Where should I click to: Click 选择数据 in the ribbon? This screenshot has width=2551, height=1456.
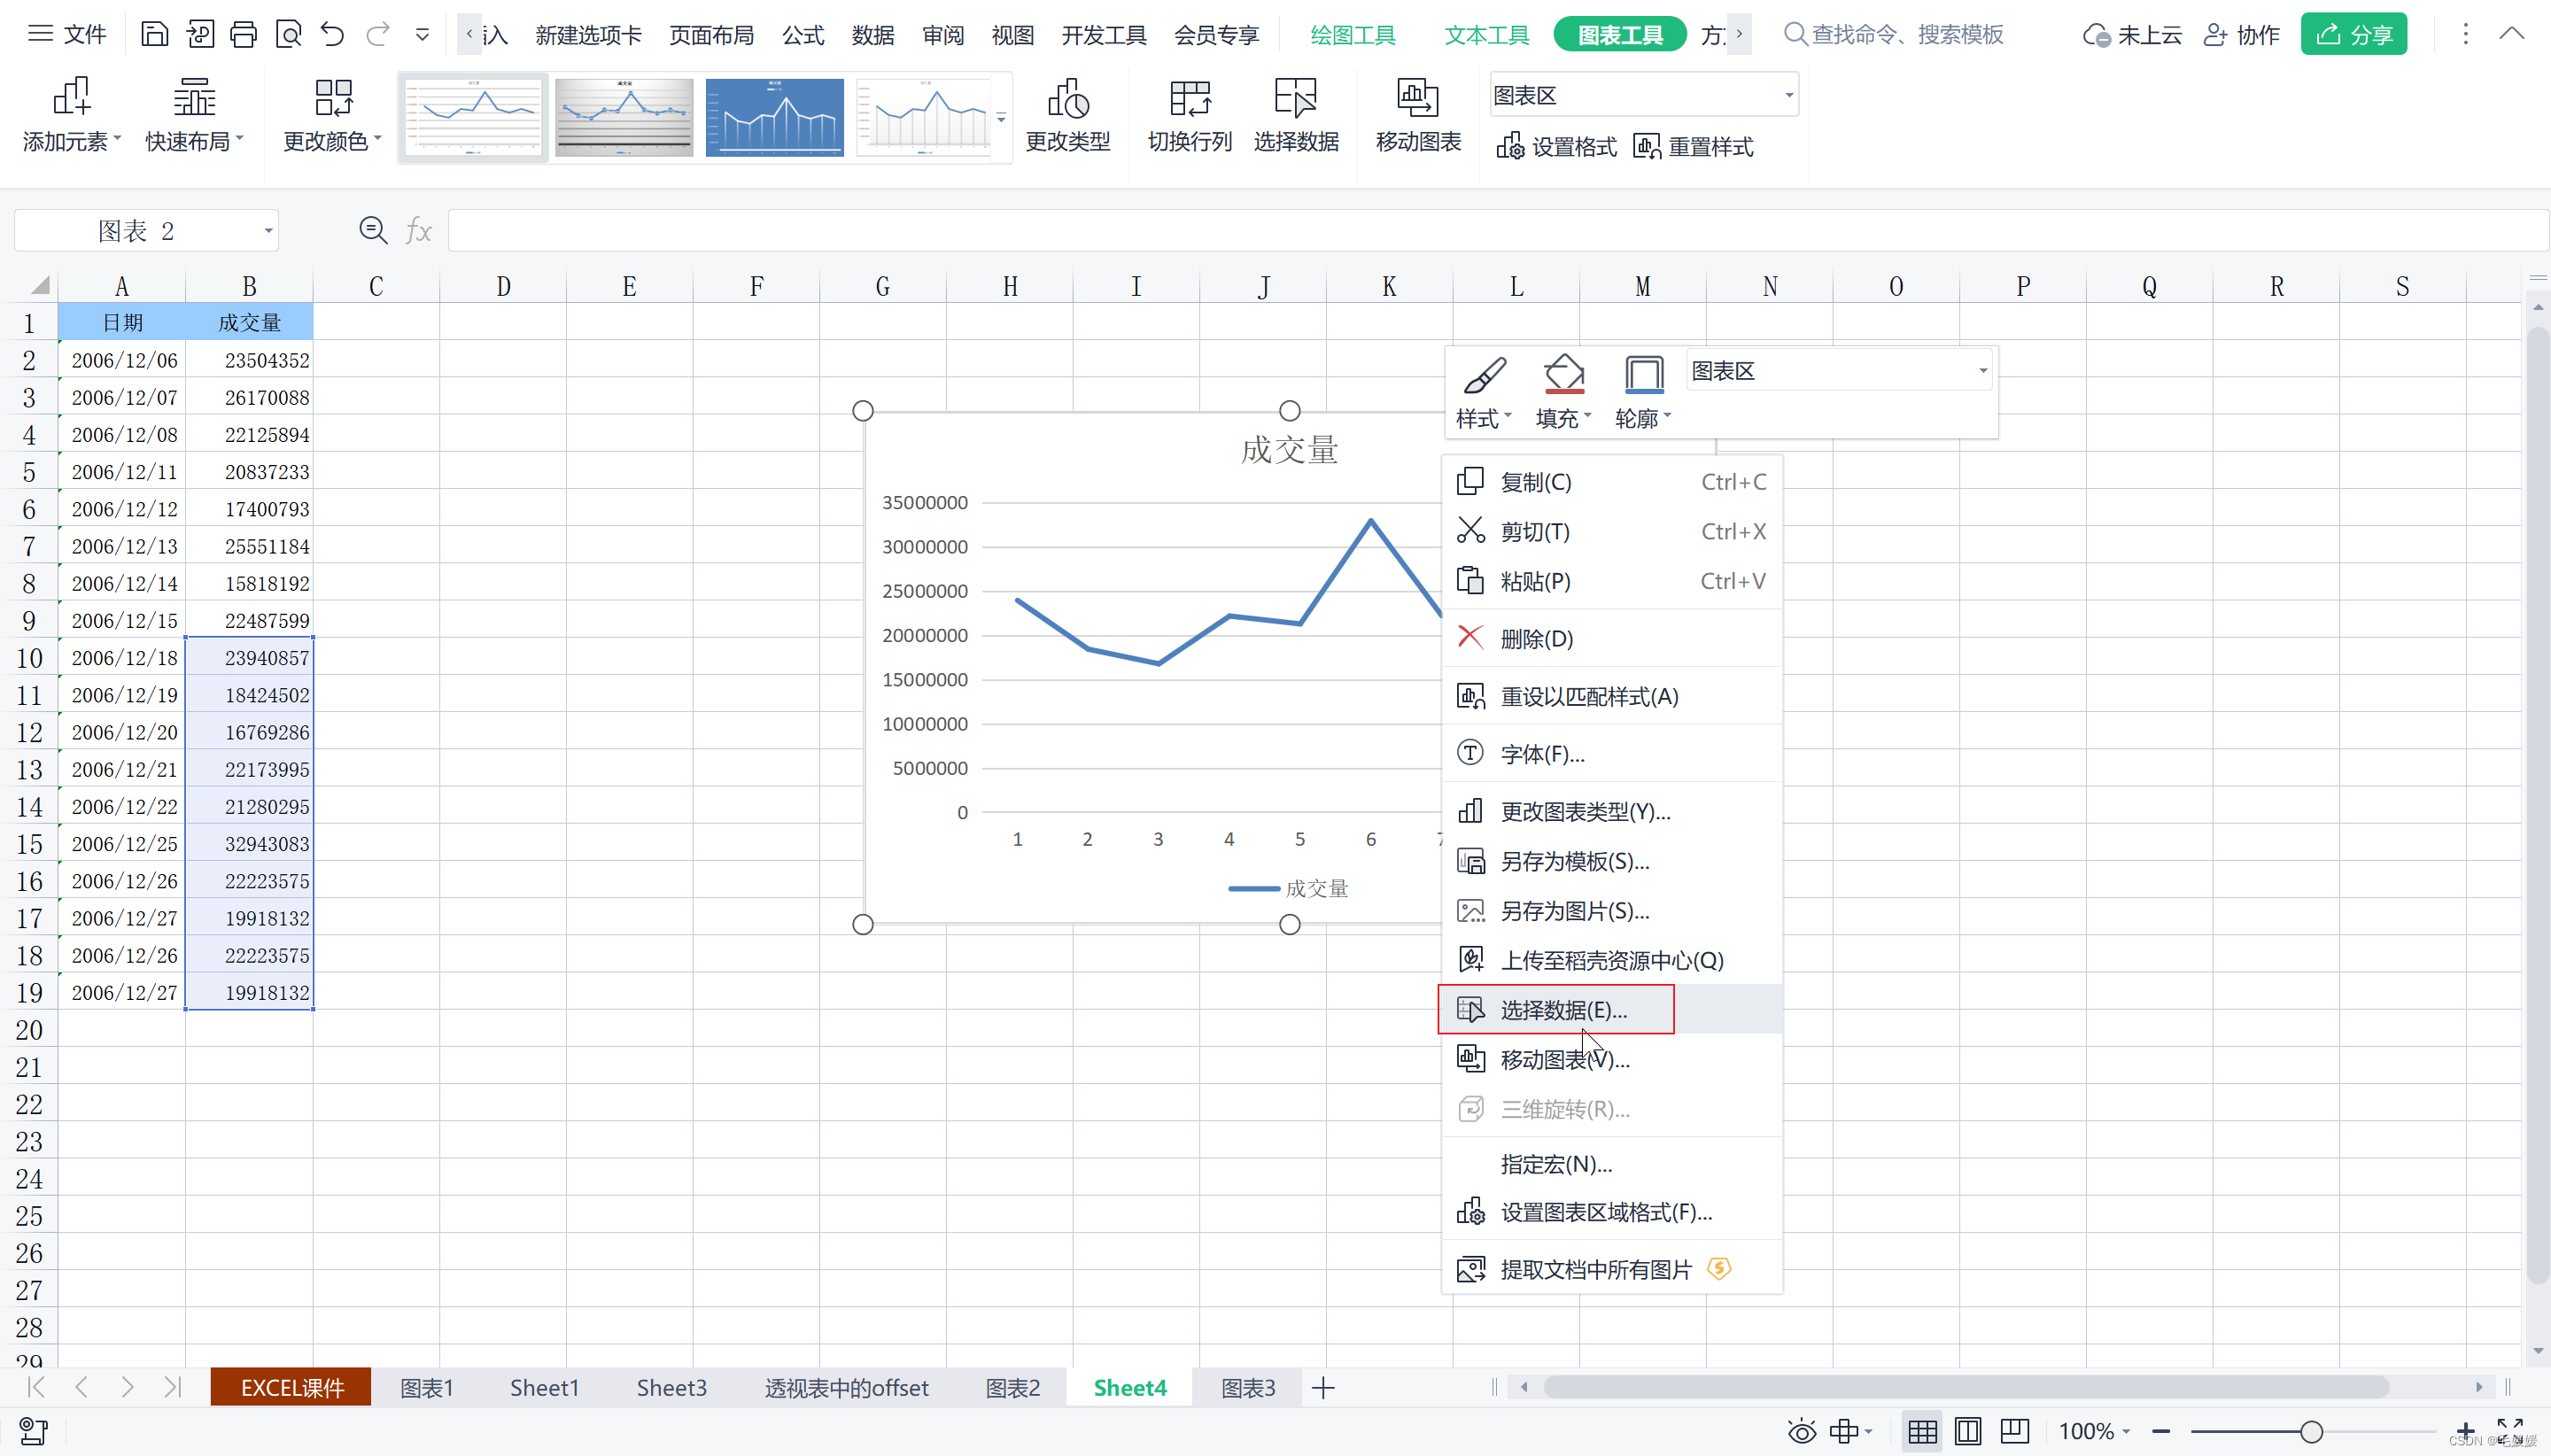1296,115
